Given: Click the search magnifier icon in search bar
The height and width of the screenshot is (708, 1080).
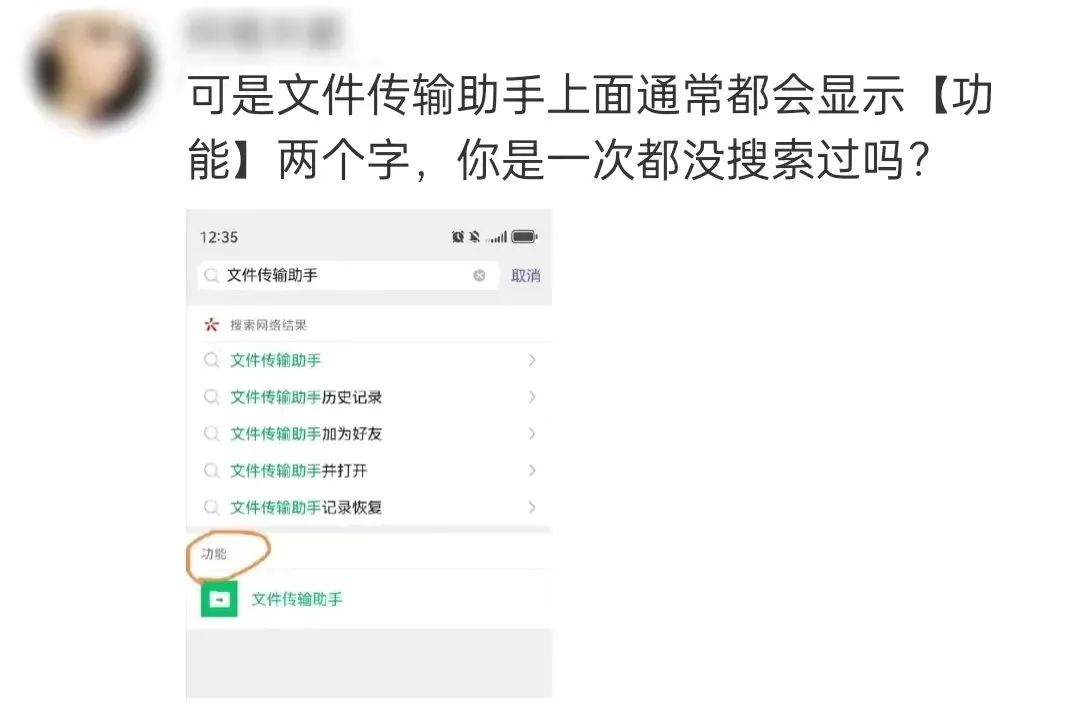Looking at the screenshot, I should pos(211,275).
